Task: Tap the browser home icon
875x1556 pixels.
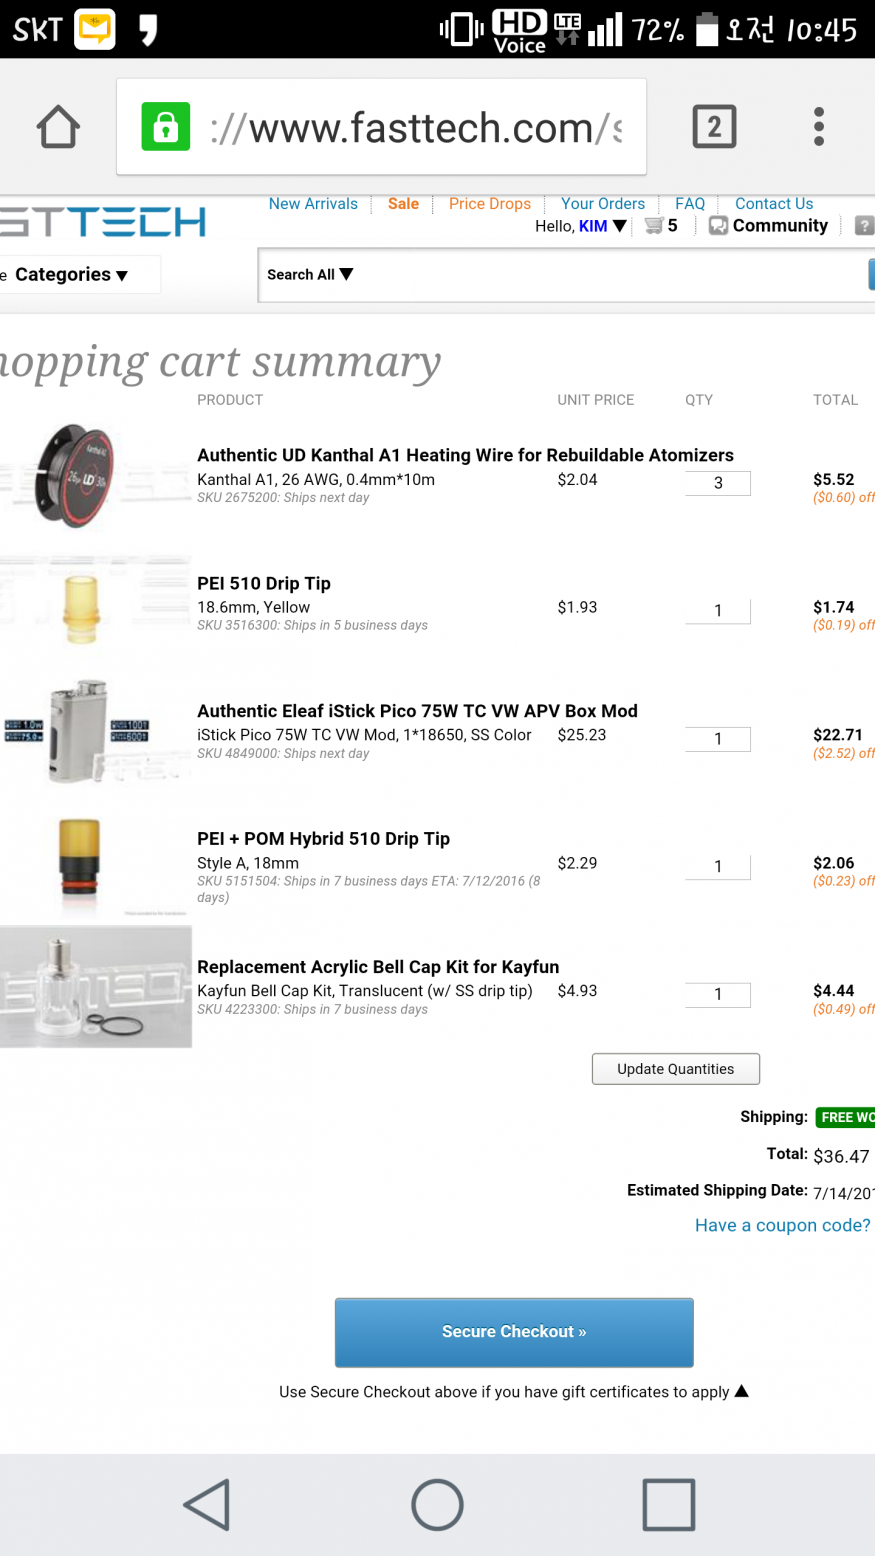Action: pyautogui.click(x=58, y=127)
